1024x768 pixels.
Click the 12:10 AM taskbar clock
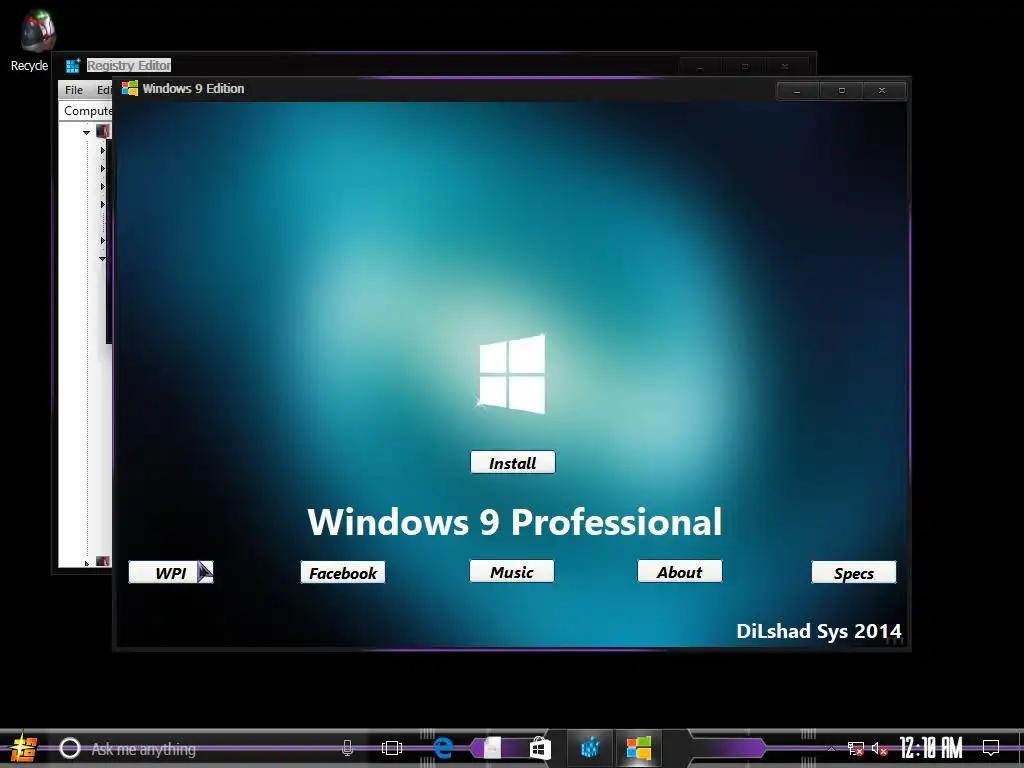pyautogui.click(x=931, y=748)
